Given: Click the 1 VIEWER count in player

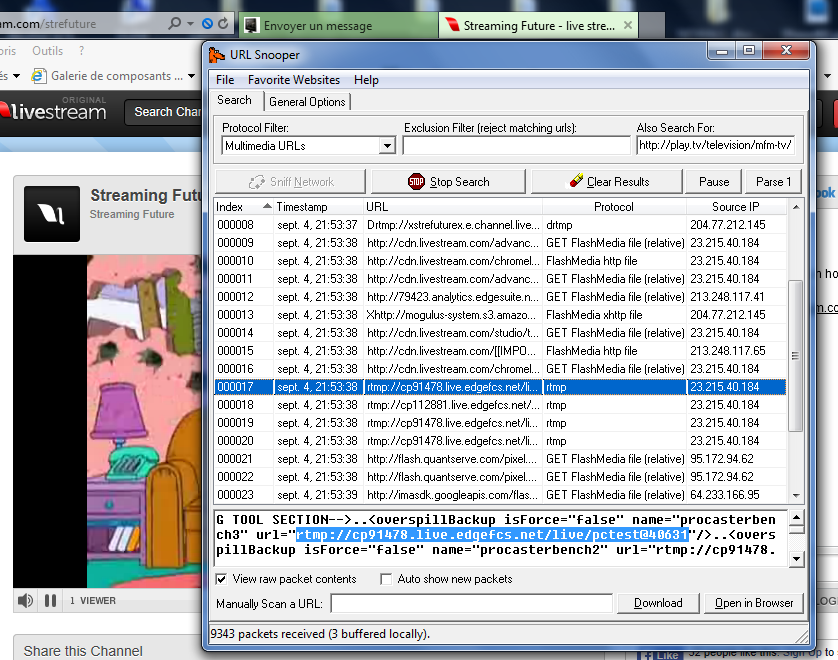Looking at the screenshot, I should point(92,601).
